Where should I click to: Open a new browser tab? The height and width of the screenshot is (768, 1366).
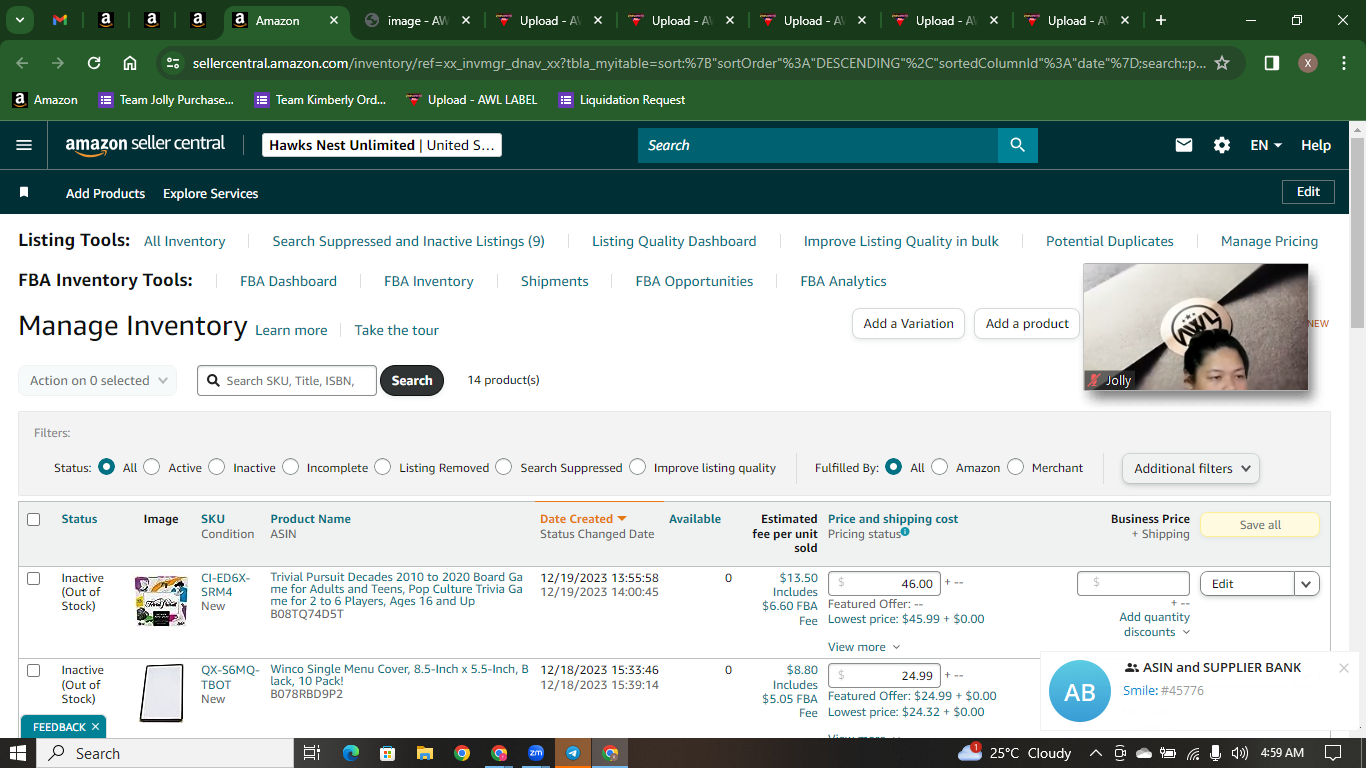coord(1161,20)
